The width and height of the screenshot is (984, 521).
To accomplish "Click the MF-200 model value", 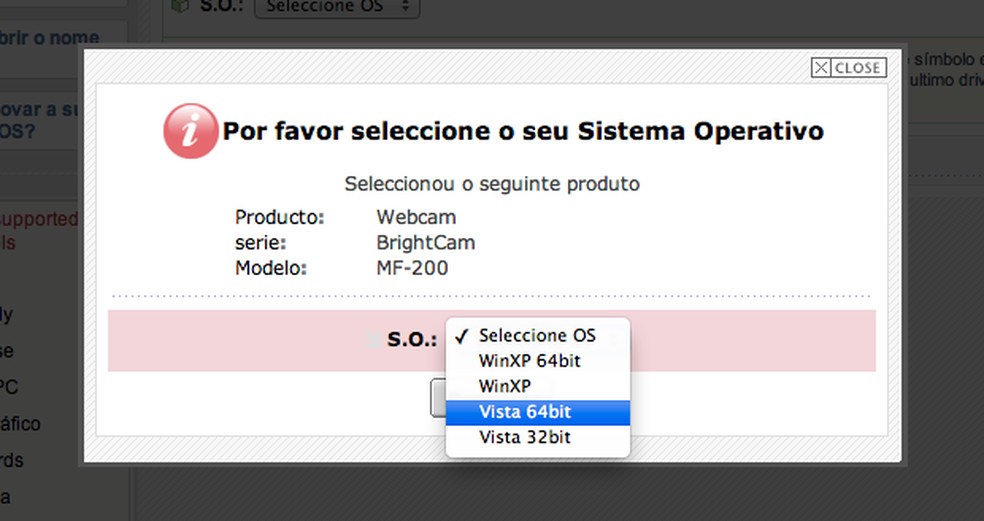I will (412, 268).
